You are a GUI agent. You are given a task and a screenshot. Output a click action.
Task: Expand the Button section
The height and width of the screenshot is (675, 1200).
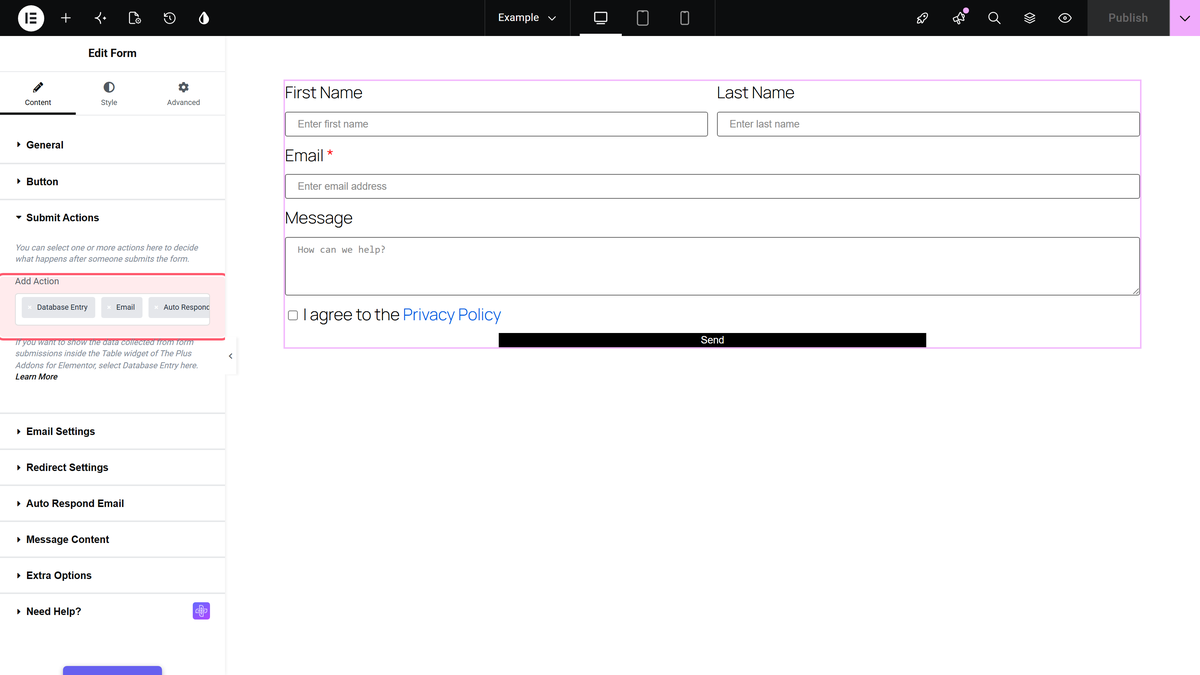point(113,182)
